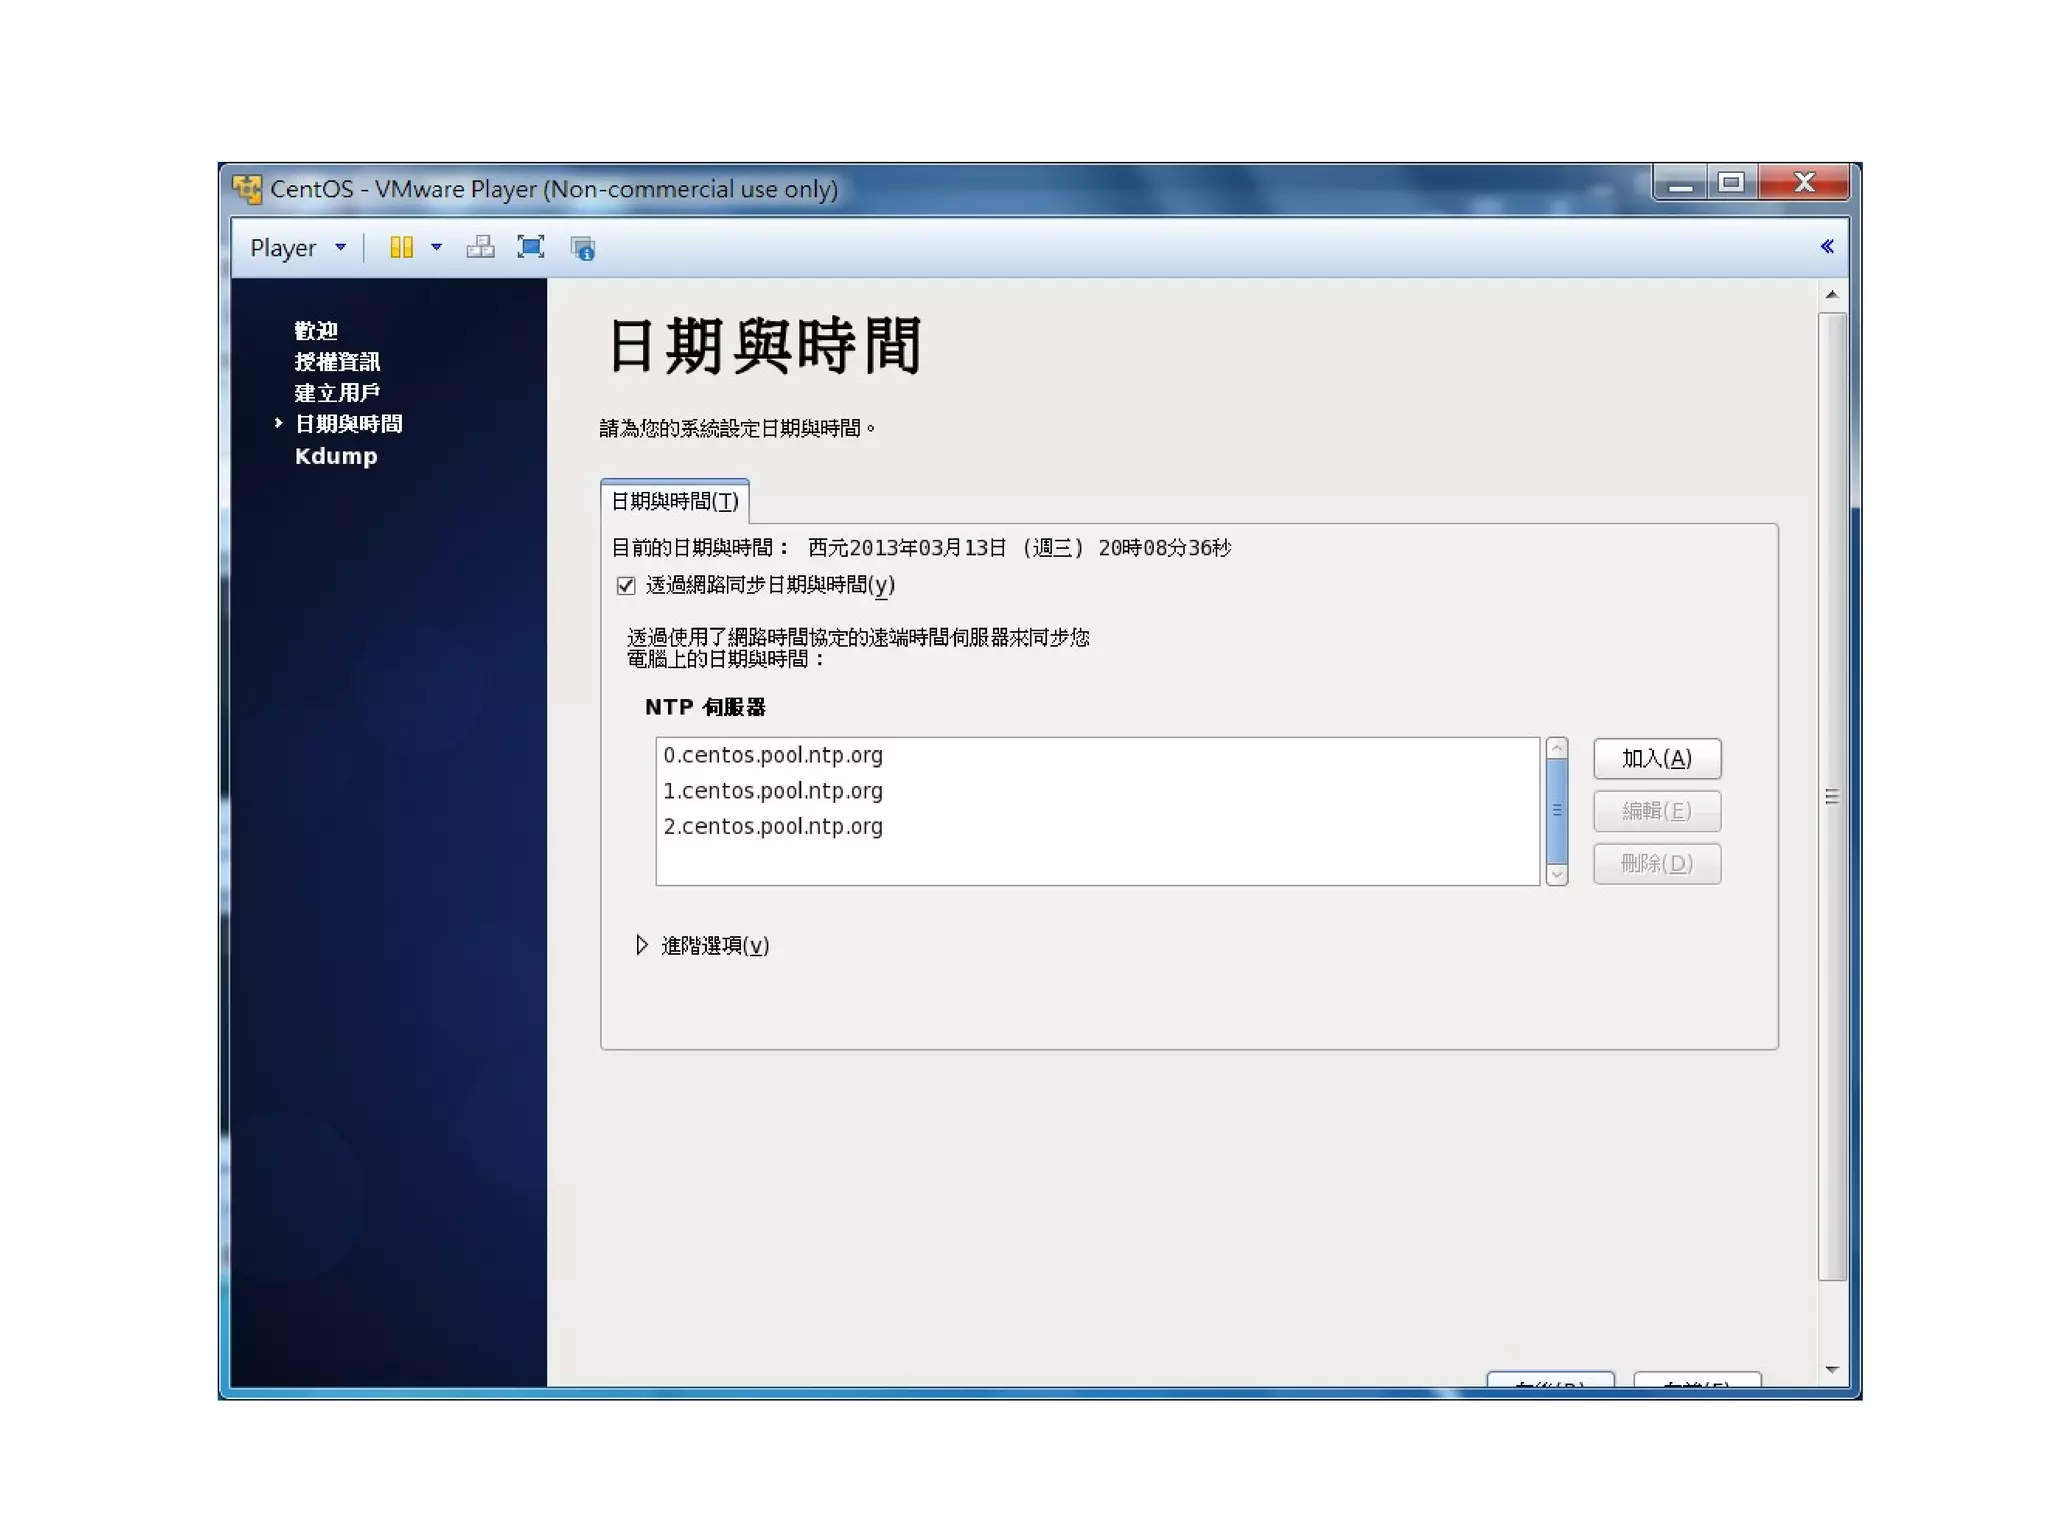Select the 日期與時間(T) tab
This screenshot has width=2048, height=1535.
[675, 501]
